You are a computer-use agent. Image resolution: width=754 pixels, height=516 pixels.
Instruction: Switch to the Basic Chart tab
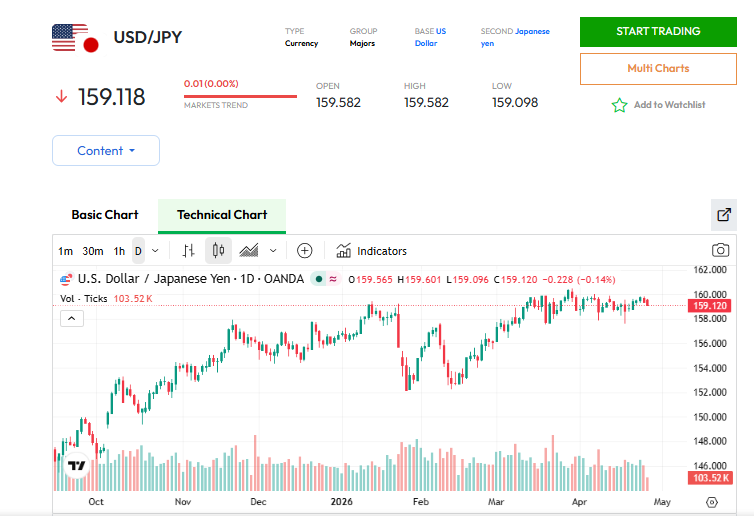pyautogui.click(x=105, y=215)
